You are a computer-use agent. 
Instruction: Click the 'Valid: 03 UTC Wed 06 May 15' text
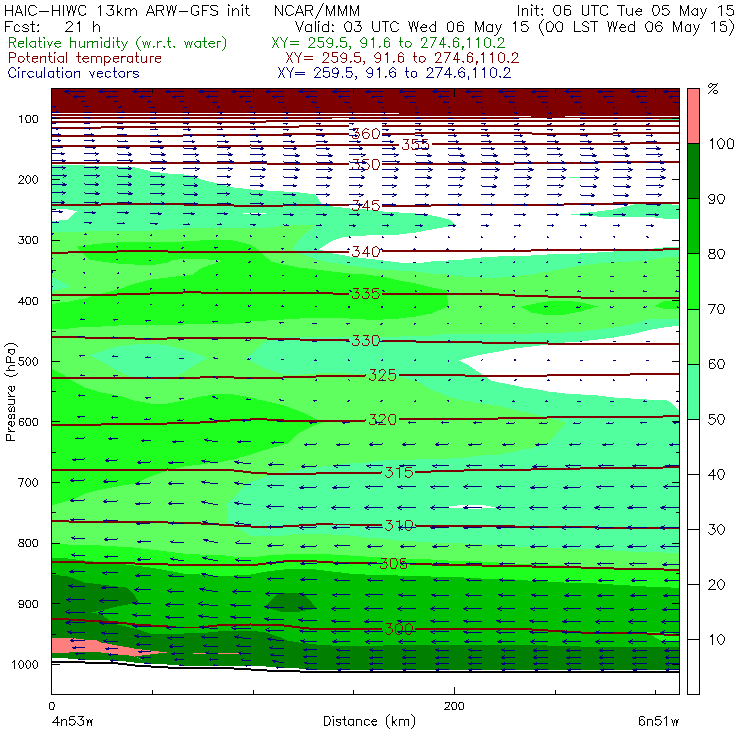coord(412,27)
